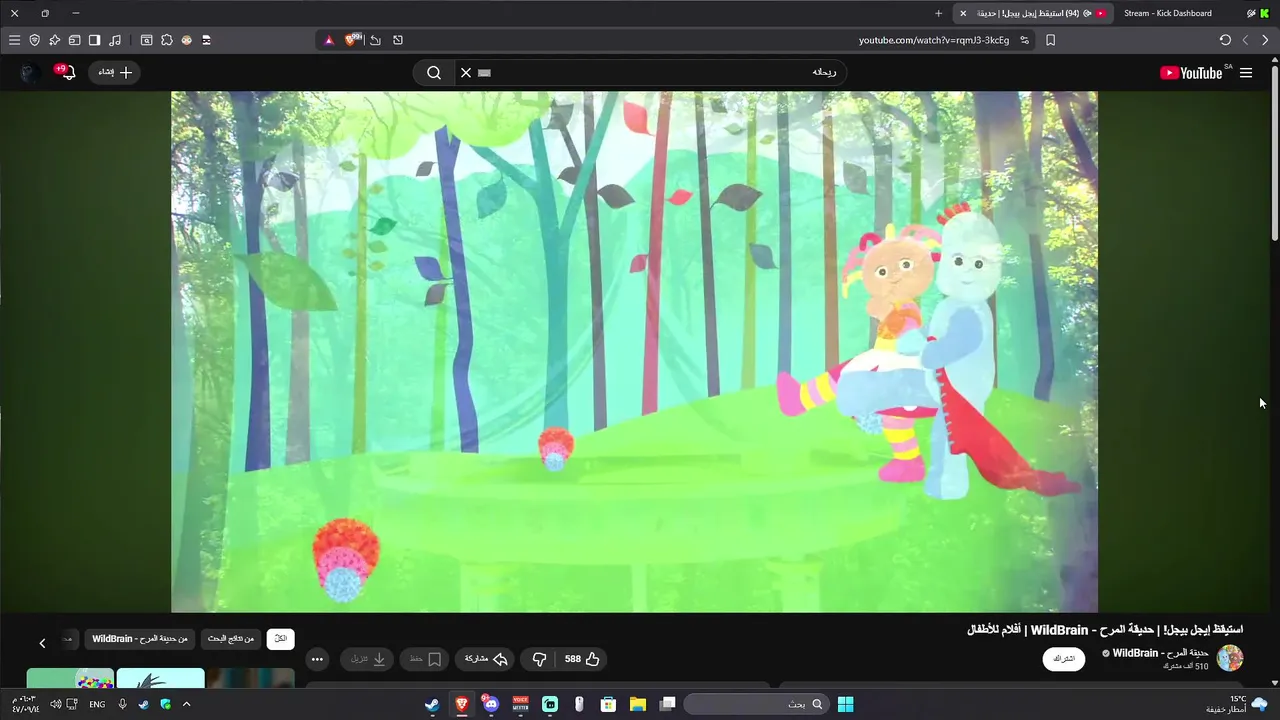Switch to Brave browser on the taskbar
1280x720 pixels.
click(461, 704)
